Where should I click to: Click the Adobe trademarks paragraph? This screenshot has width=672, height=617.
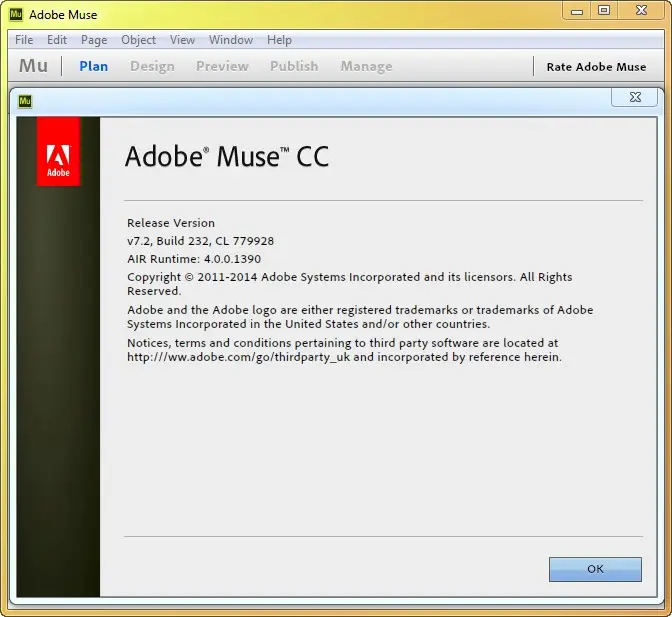[x=360, y=317]
